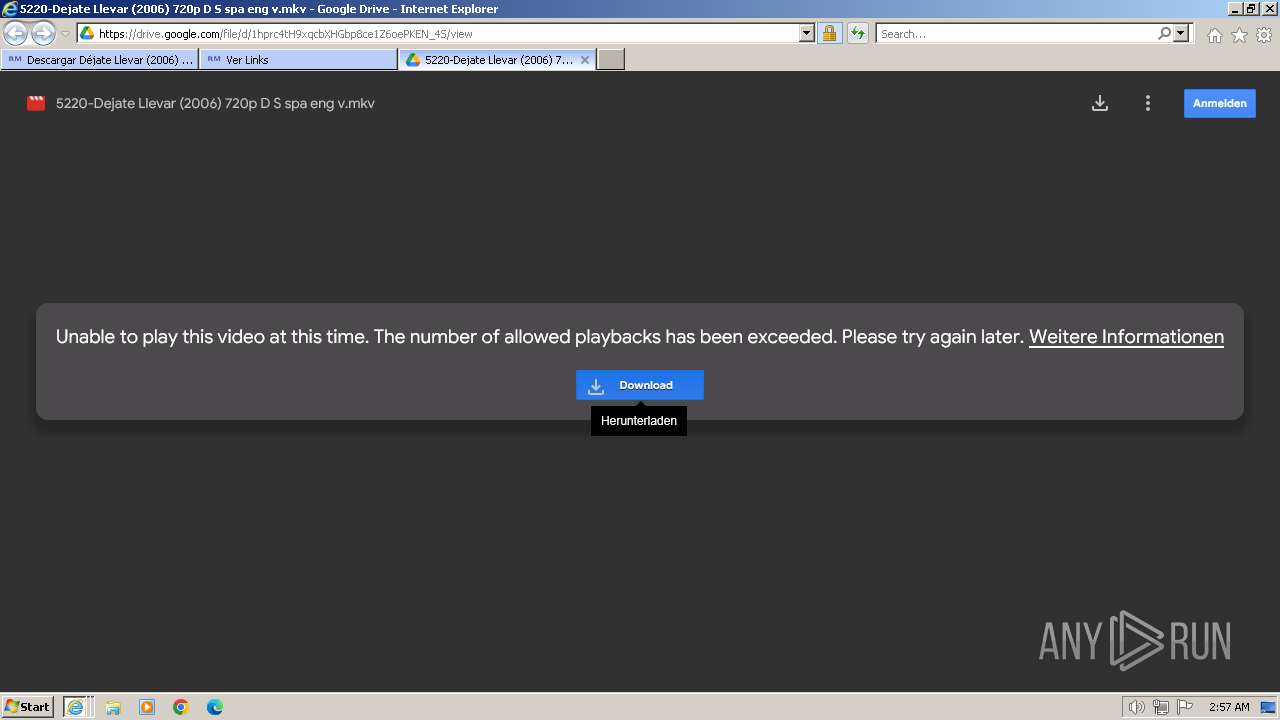Close the 5220-Dejate Llevar tab
This screenshot has height=720, width=1280.
click(585, 60)
